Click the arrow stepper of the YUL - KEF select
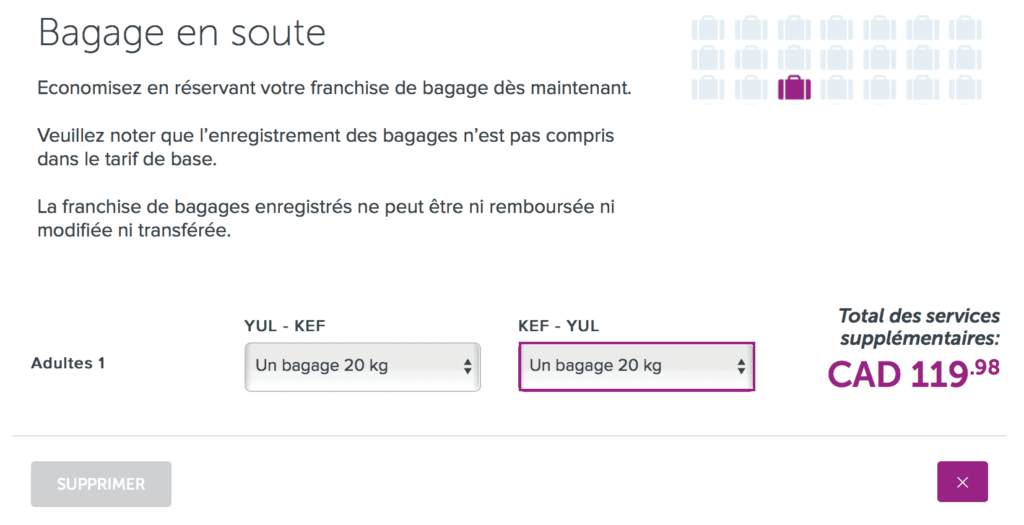The image size is (1024, 525). point(467,366)
